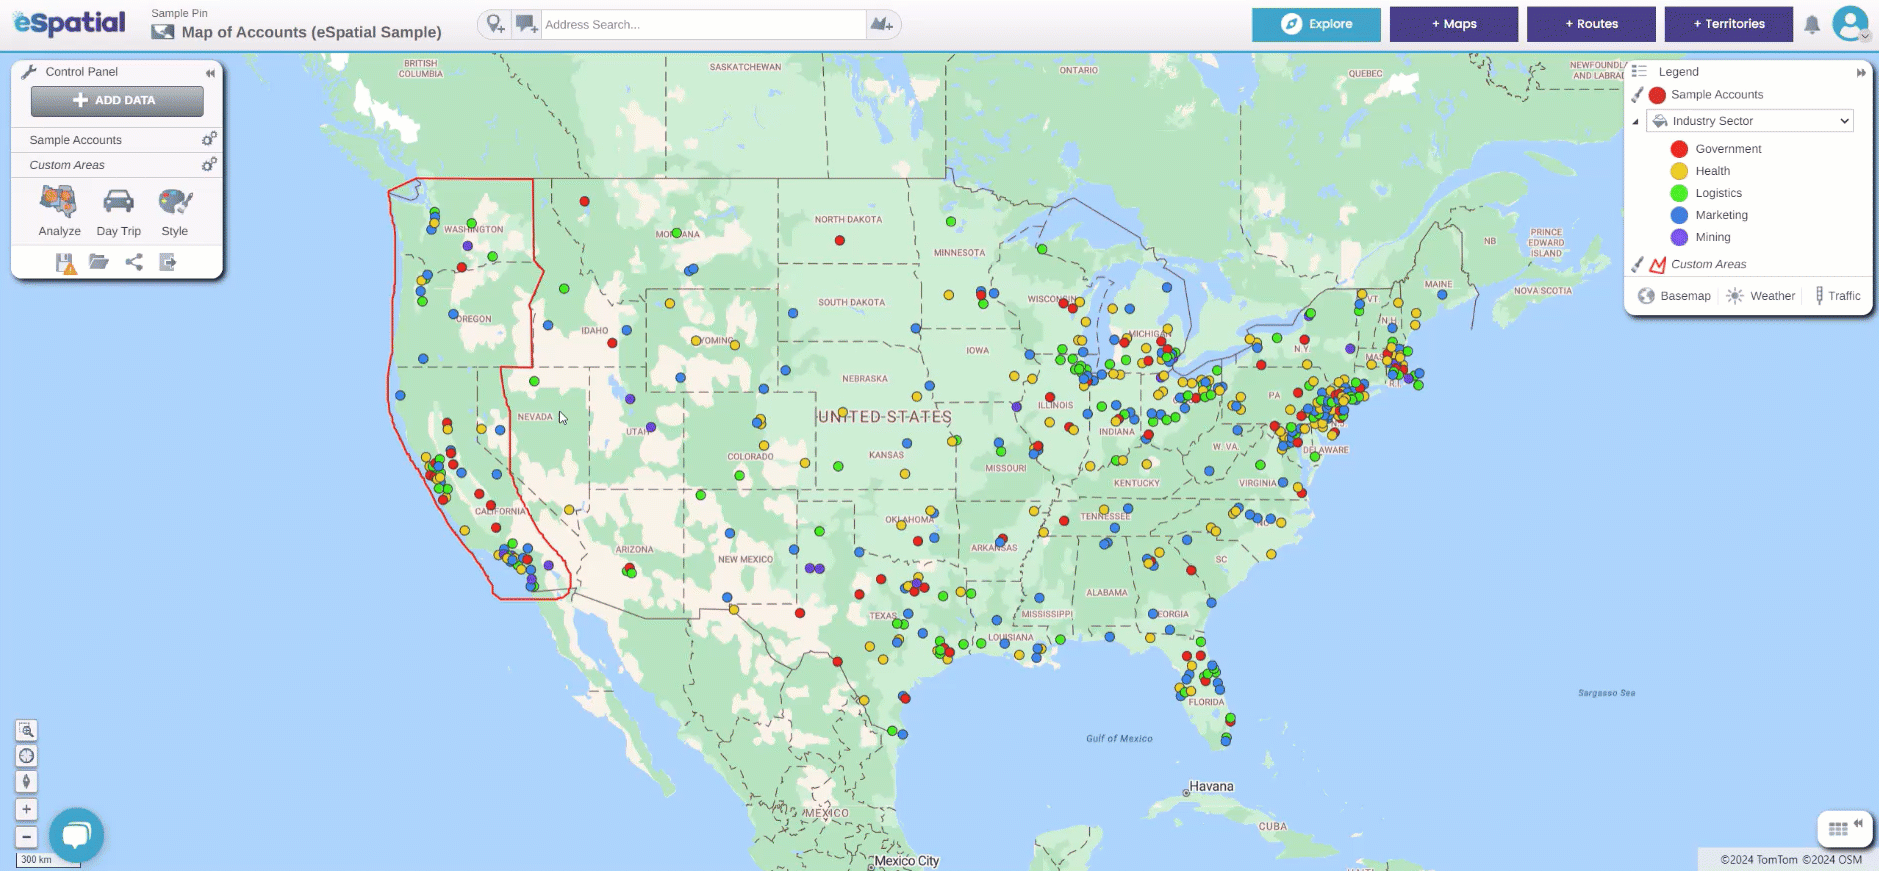Image resolution: width=1879 pixels, height=871 pixels.
Task: Click the eSpatial logo
Action: [70, 23]
